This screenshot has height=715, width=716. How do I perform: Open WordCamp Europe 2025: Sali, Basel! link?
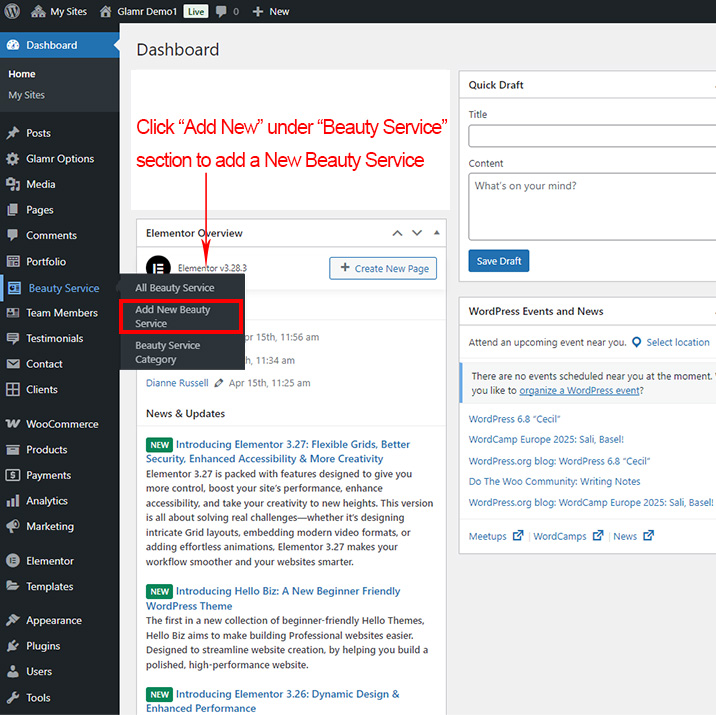pos(546,440)
